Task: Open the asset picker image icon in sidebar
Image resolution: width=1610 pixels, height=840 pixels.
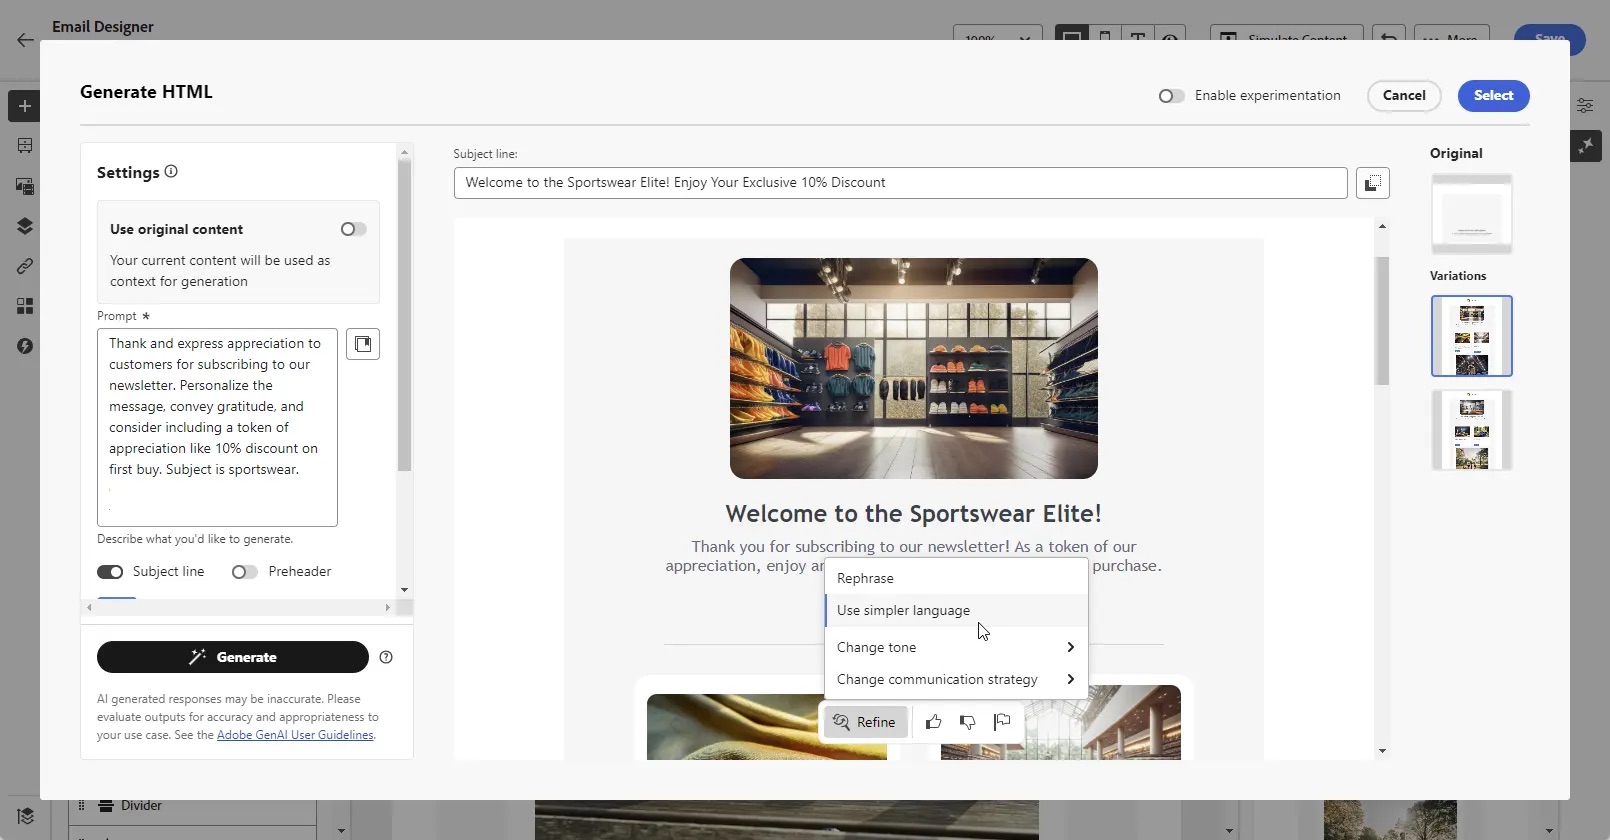Action: coord(25,186)
